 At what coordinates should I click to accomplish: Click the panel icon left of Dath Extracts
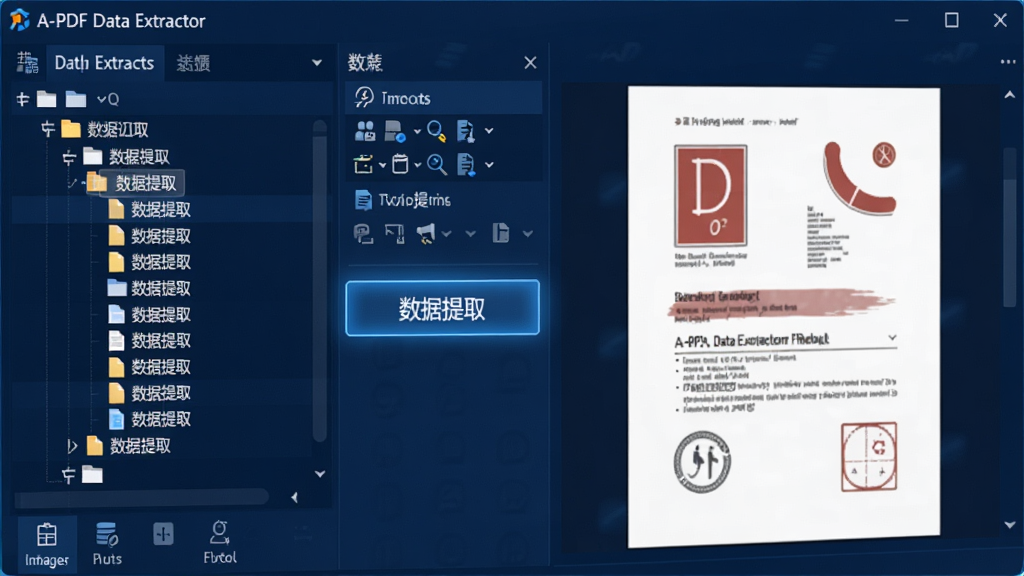coord(27,63)
